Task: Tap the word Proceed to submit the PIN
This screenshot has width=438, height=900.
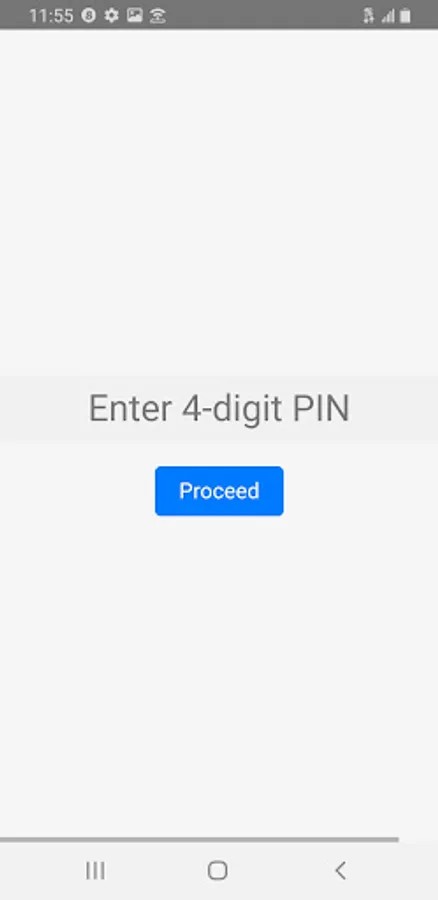Action: click(x=219, y=491)
